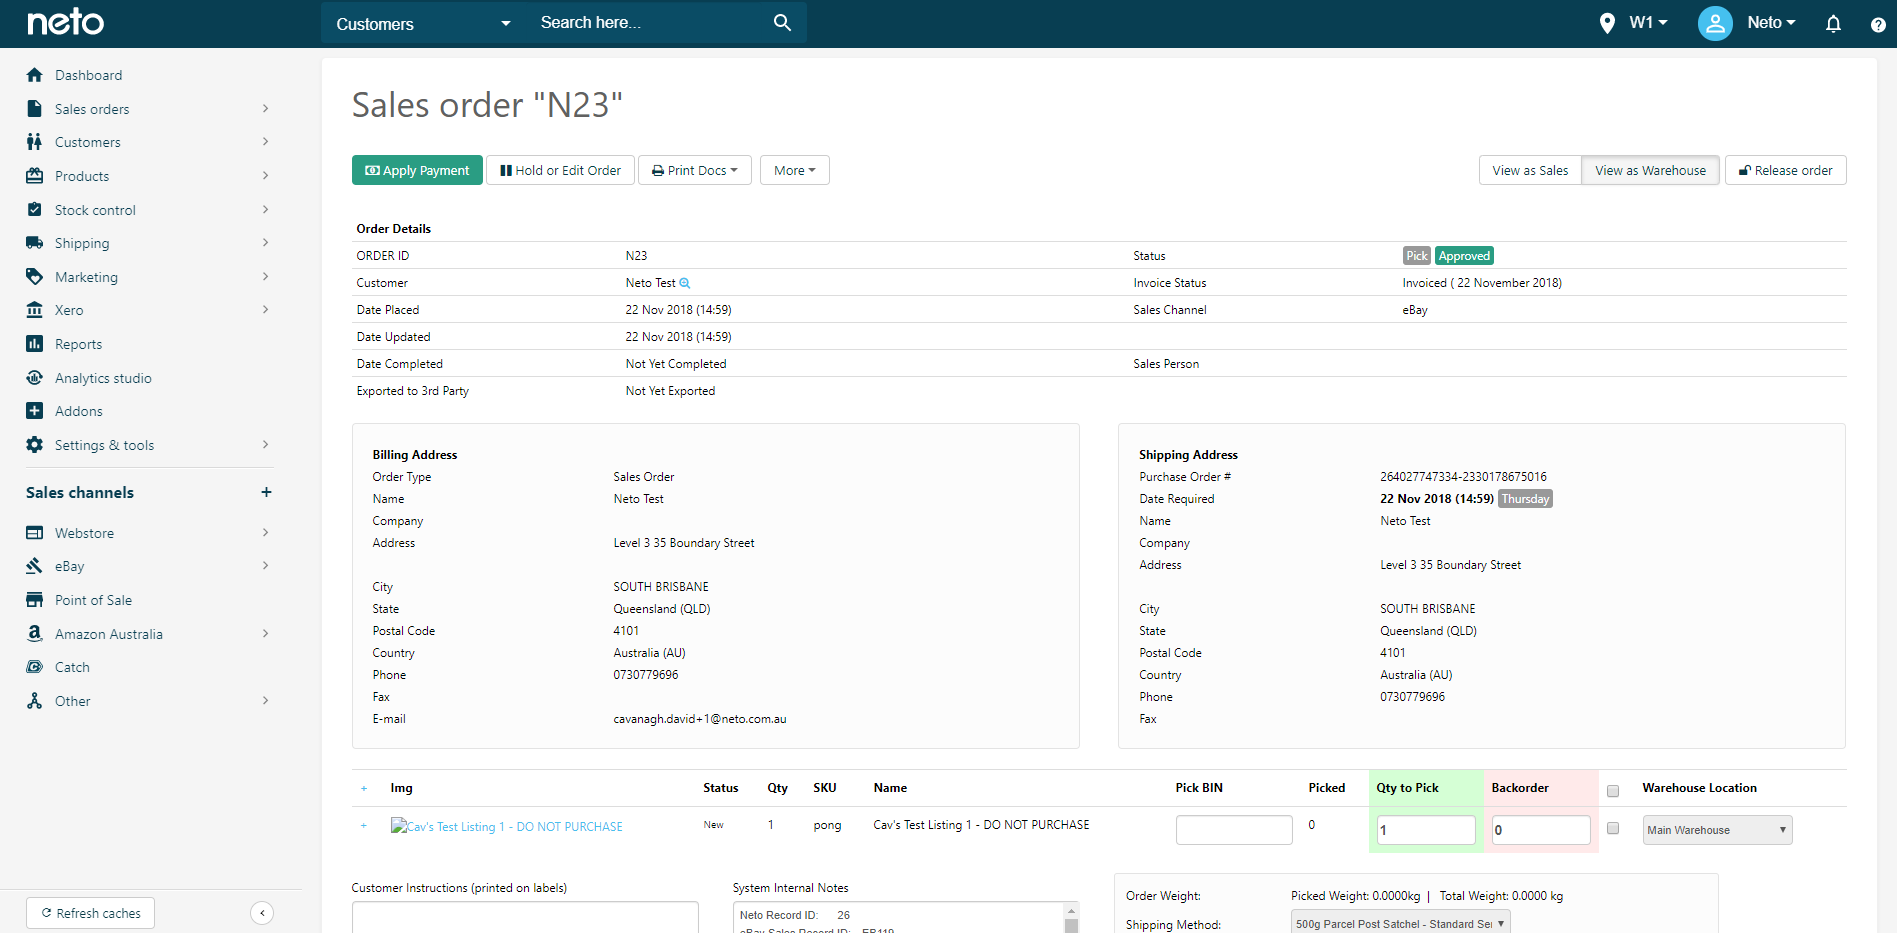Click the Addons plus-square icon
Screen dimensions: 1897x933
pos(35,411)
